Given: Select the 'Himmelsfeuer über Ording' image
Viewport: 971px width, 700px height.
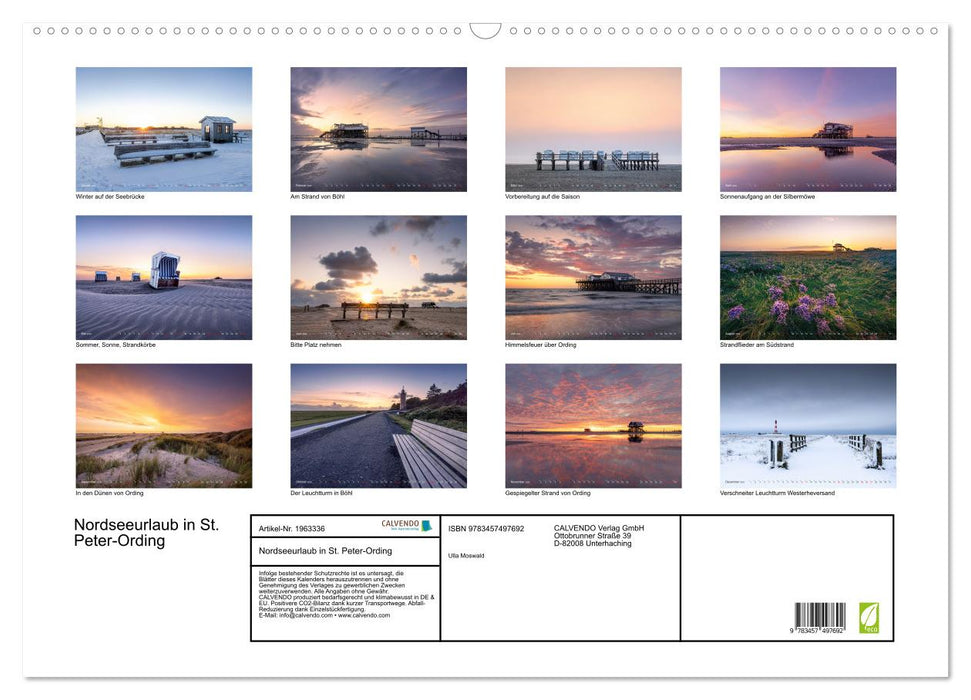Looking at the screenshot, I should (x=593, y=277).
